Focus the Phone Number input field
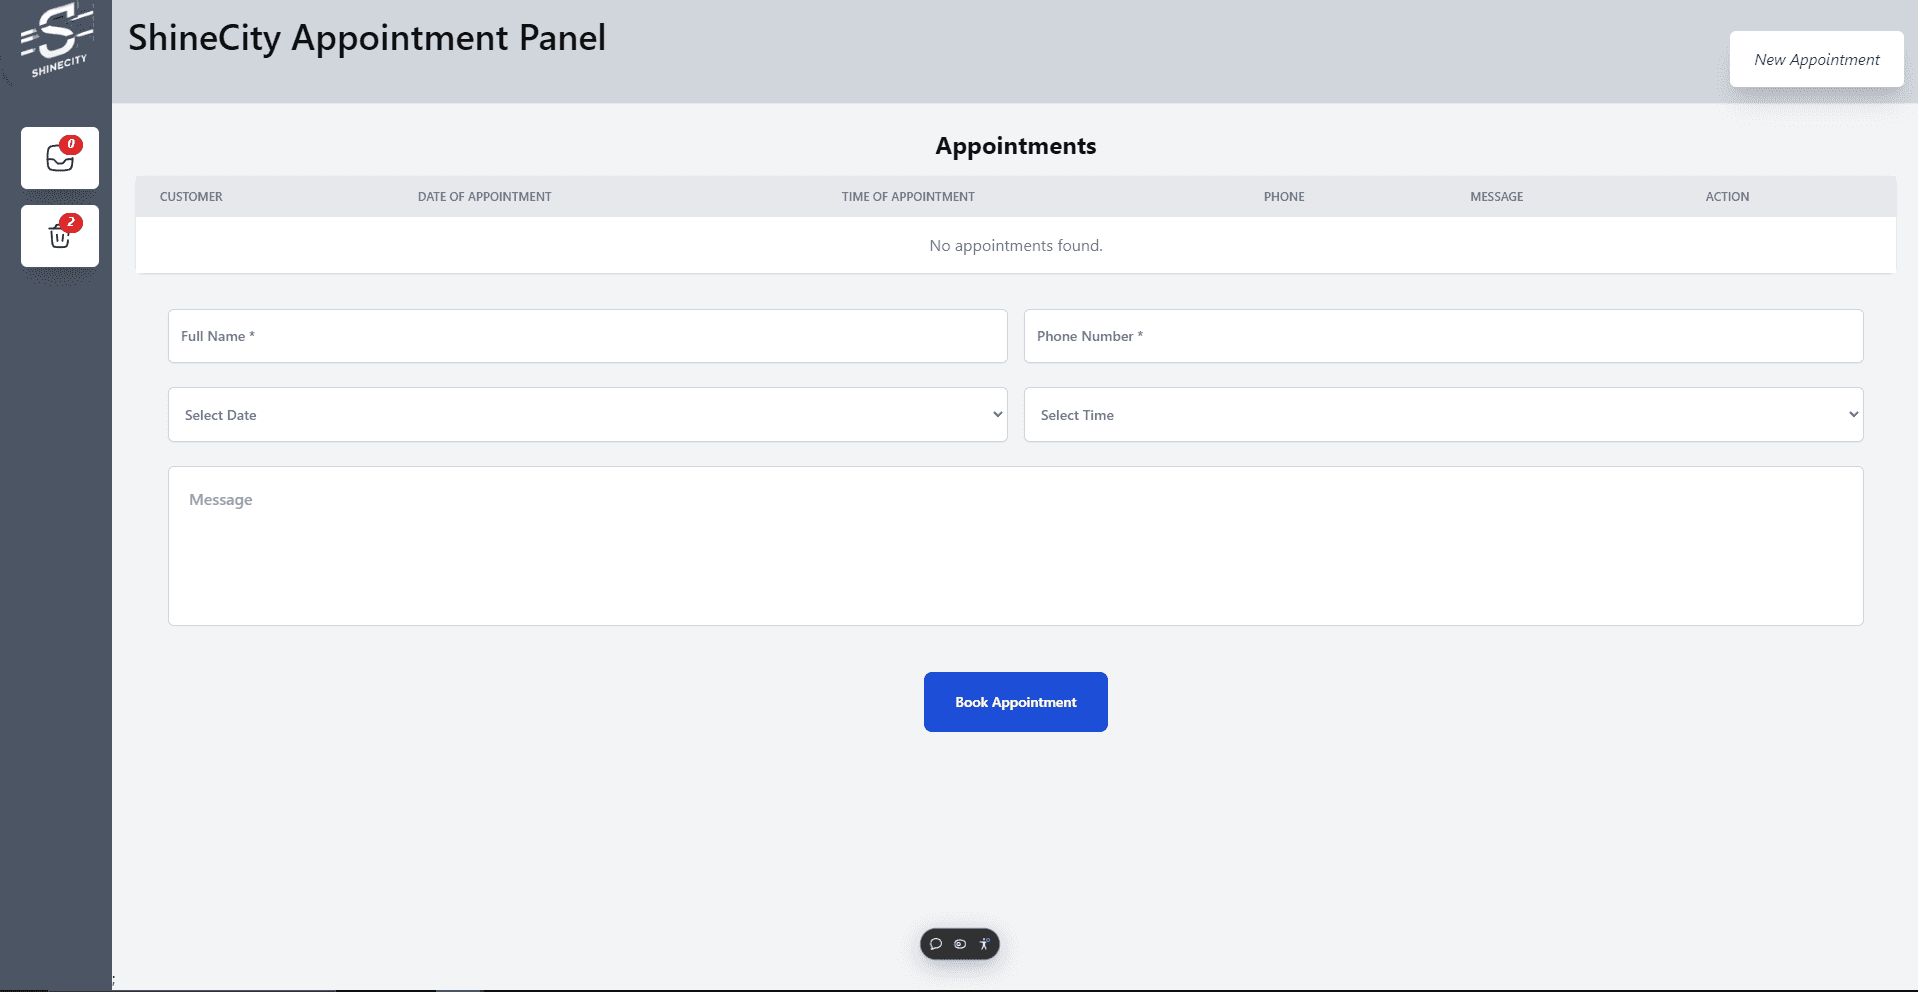The image size is (1918, 992). [x=1443, y=336]
